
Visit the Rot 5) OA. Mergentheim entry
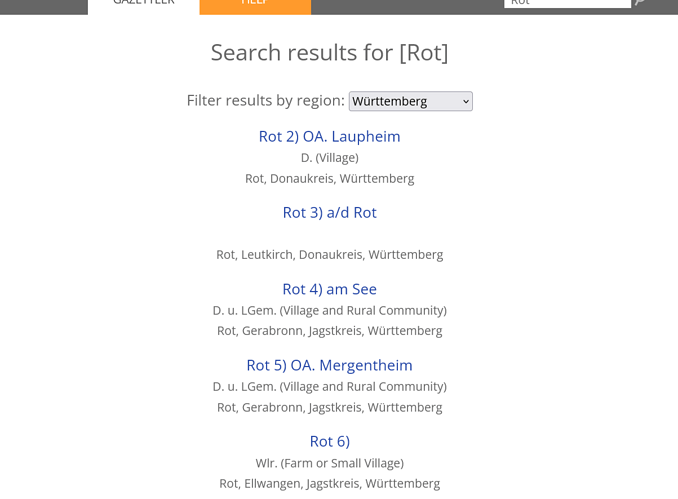tap(329, 365)
